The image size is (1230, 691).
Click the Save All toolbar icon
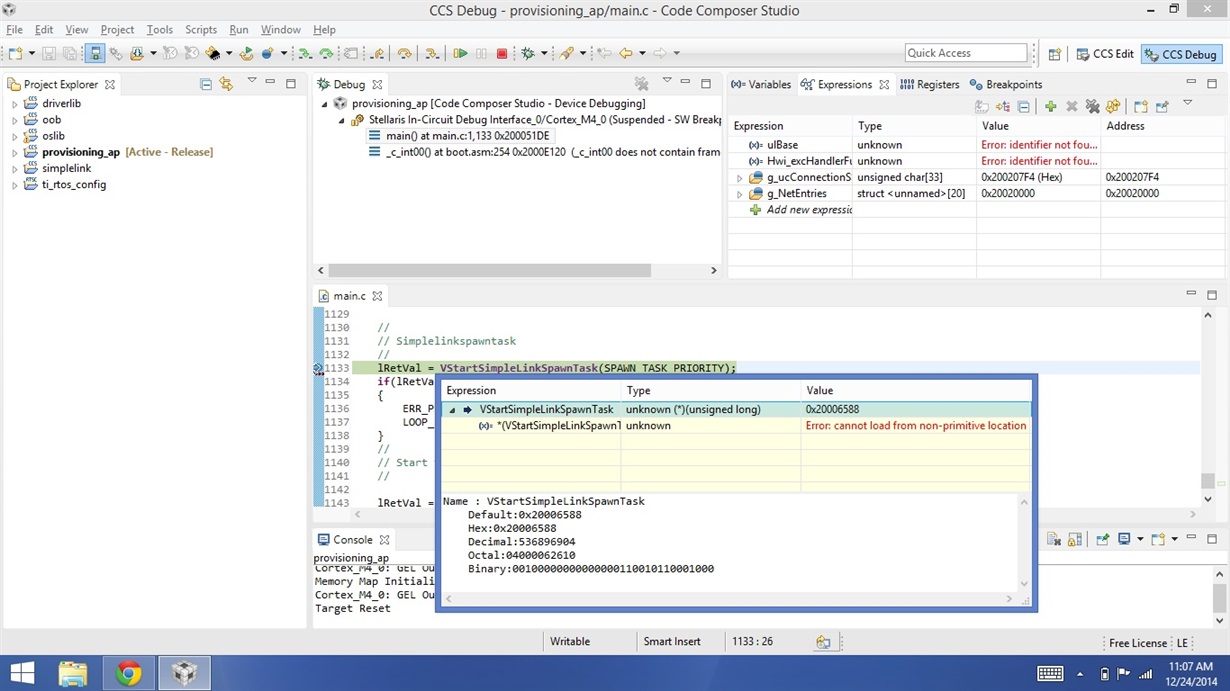coord(71,53)
